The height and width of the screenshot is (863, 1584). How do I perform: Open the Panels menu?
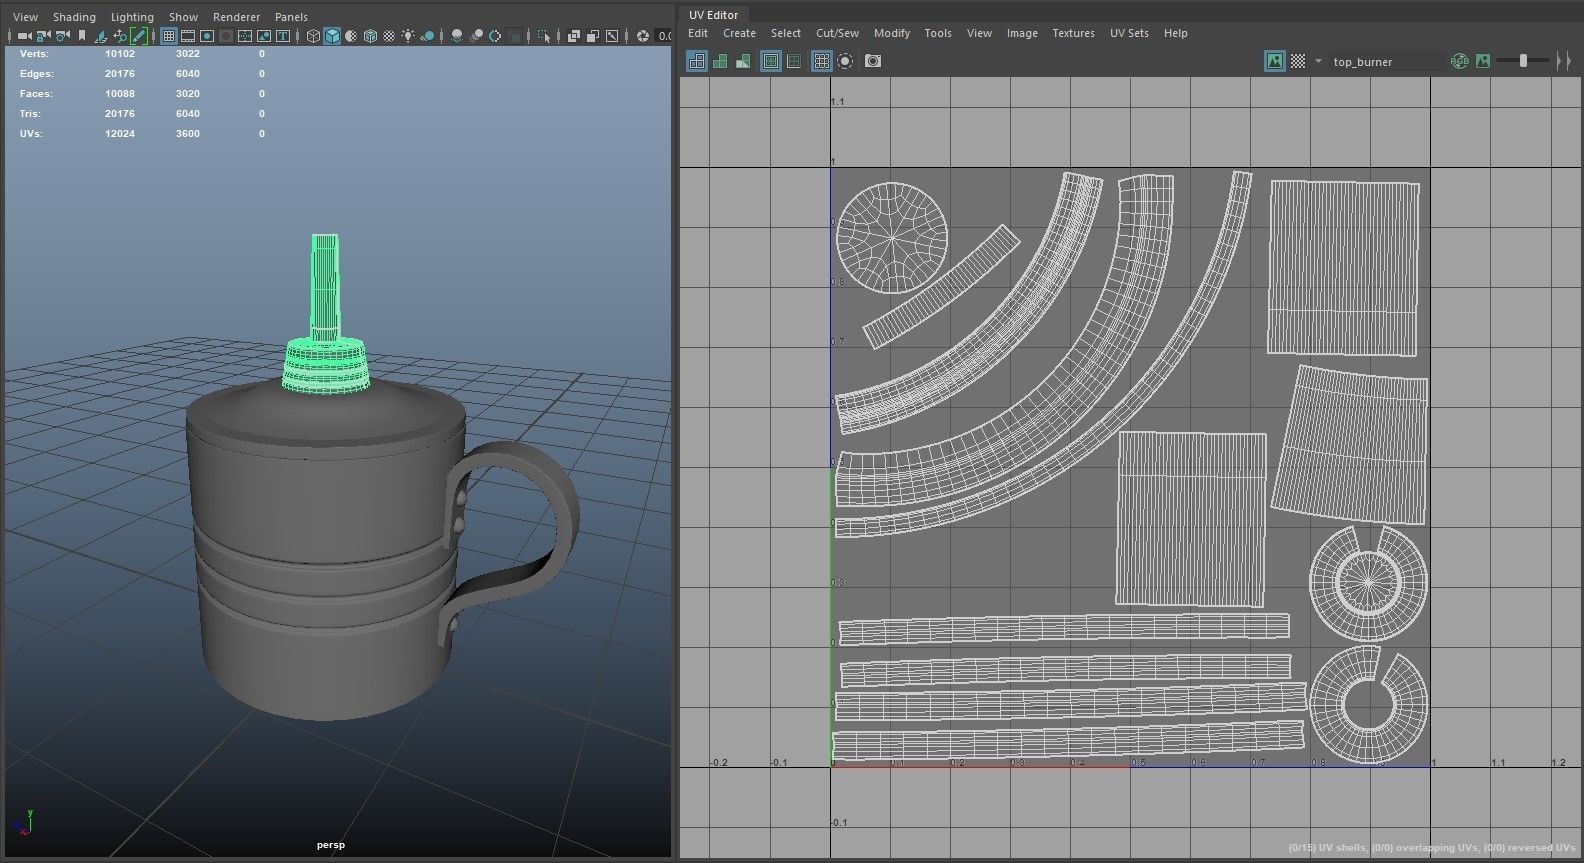291,17
